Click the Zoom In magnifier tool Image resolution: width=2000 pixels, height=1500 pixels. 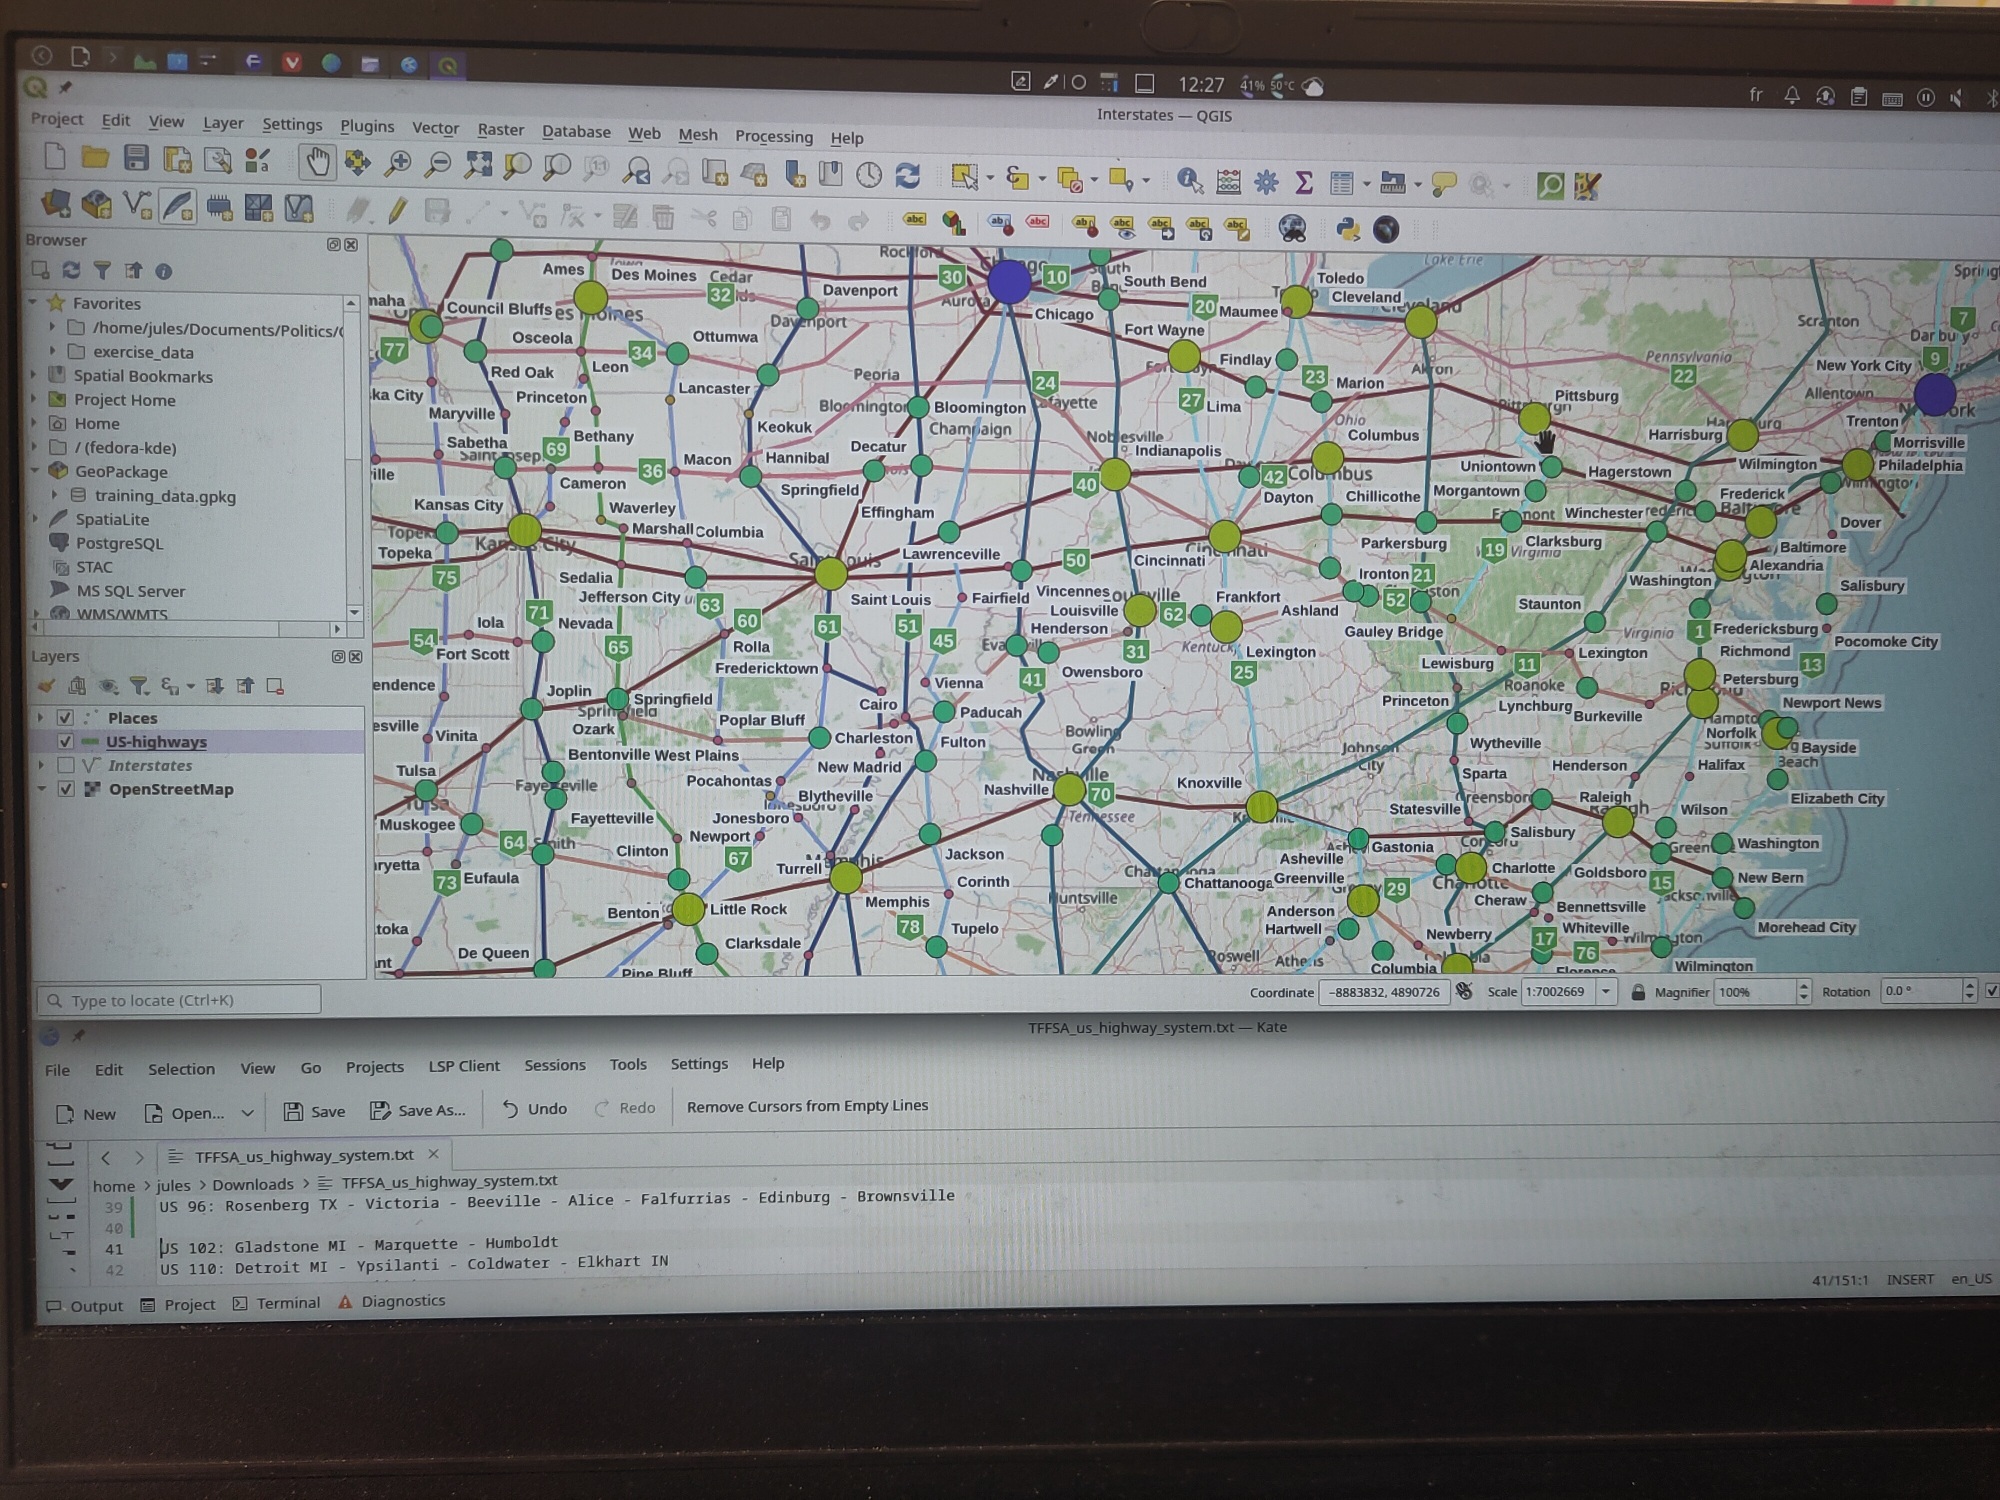[398, 164]
